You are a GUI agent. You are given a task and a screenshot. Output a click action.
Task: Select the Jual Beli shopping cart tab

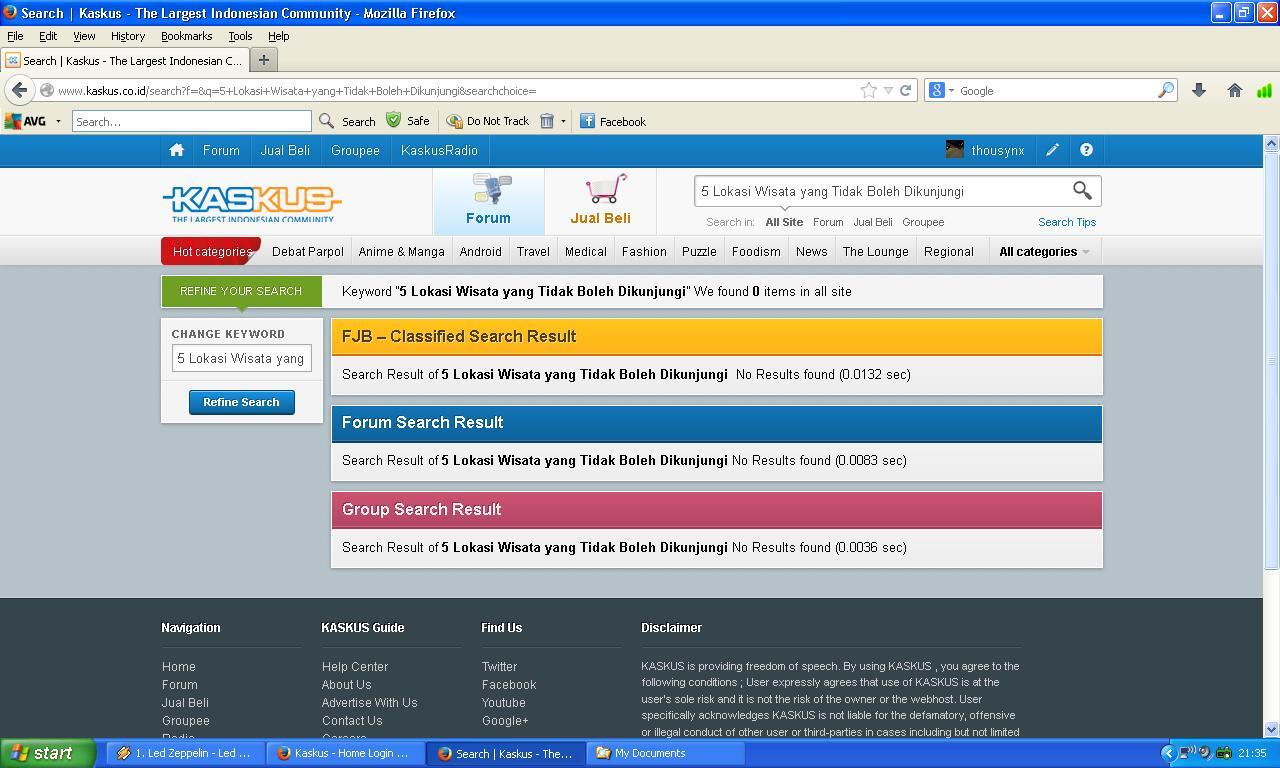click(x=600, y=200)
